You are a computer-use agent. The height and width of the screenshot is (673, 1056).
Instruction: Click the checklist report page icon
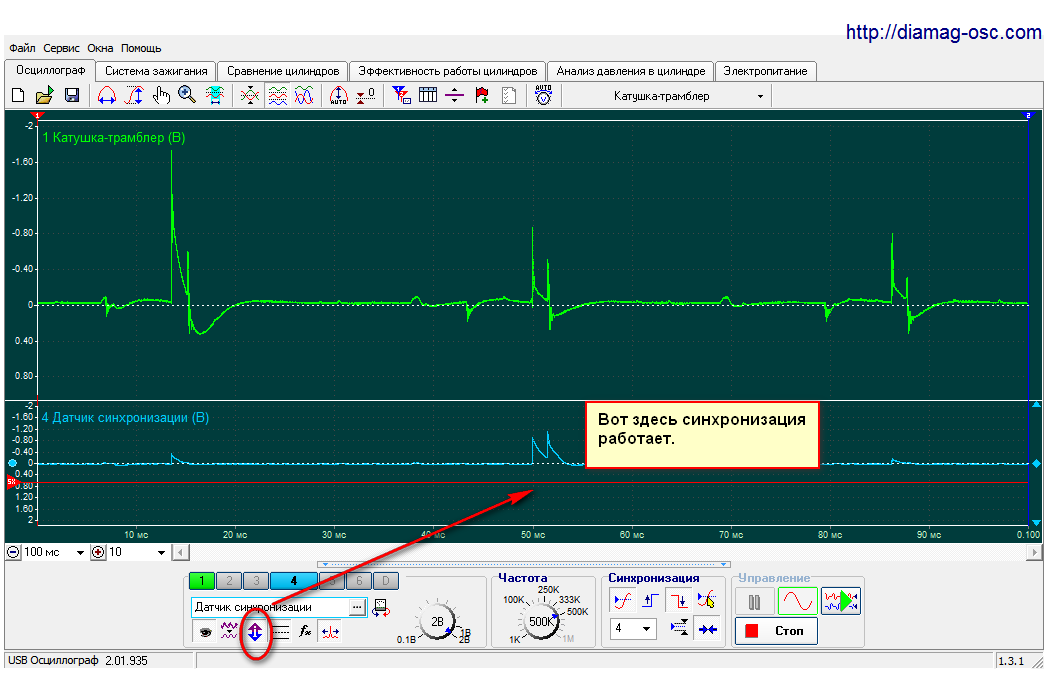coord(509,96)
